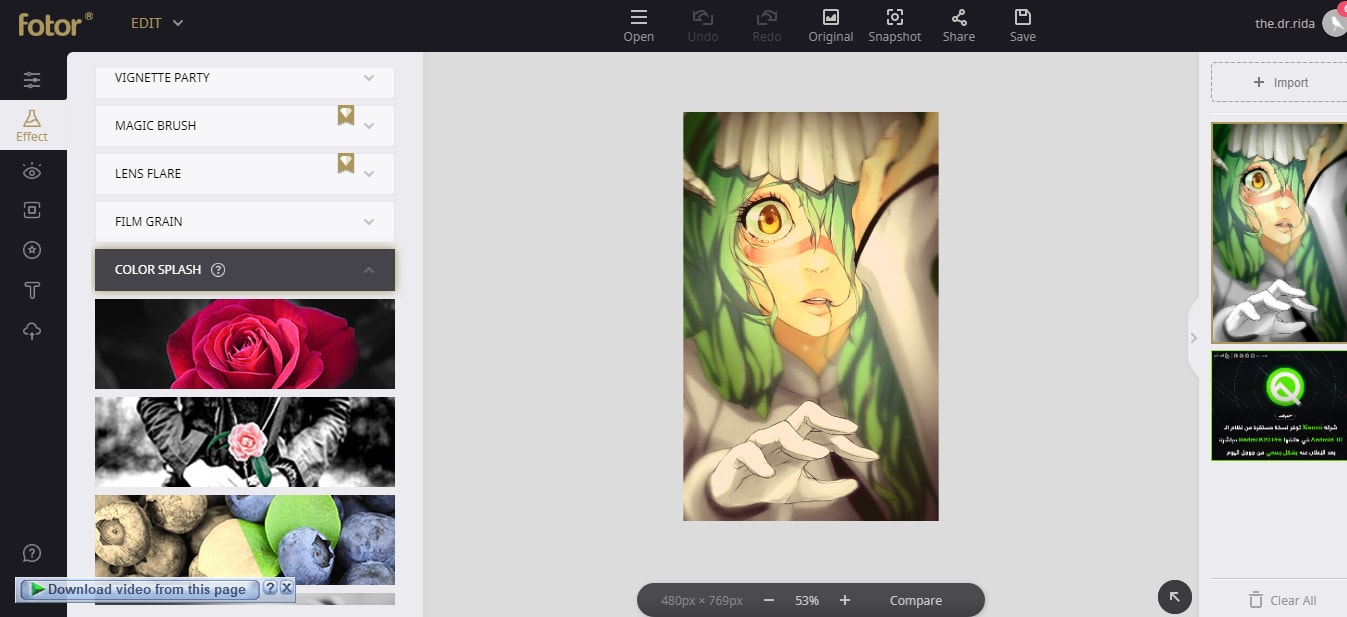Click the Undo toolbar button
This screenshot has height=617, width=1347.
tap(703, 26)
